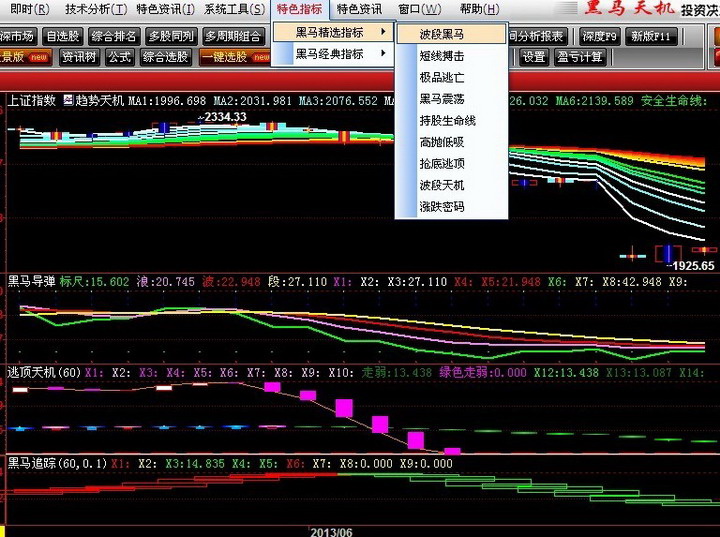This screenshot has height=537, width=720.
Task: Open the 技术分析(T) menu
Action: pos(96,9)
